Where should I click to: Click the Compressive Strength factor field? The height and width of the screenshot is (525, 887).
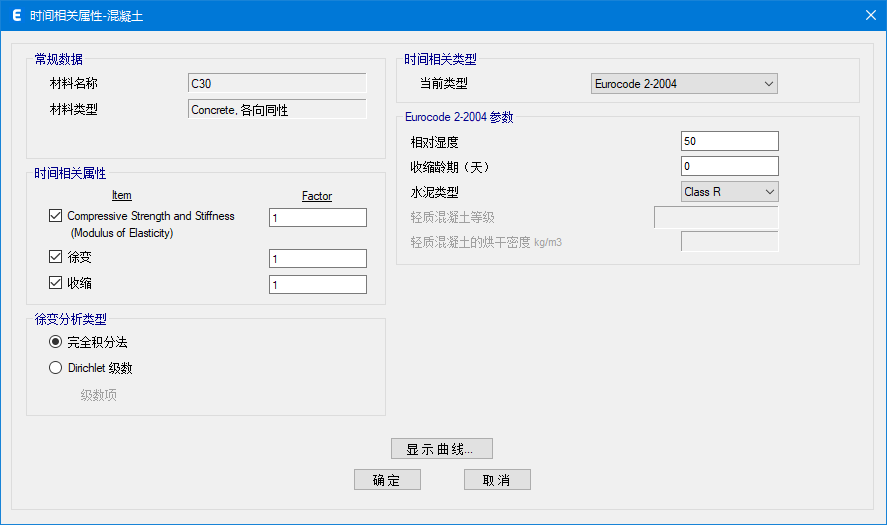(317, 217)
